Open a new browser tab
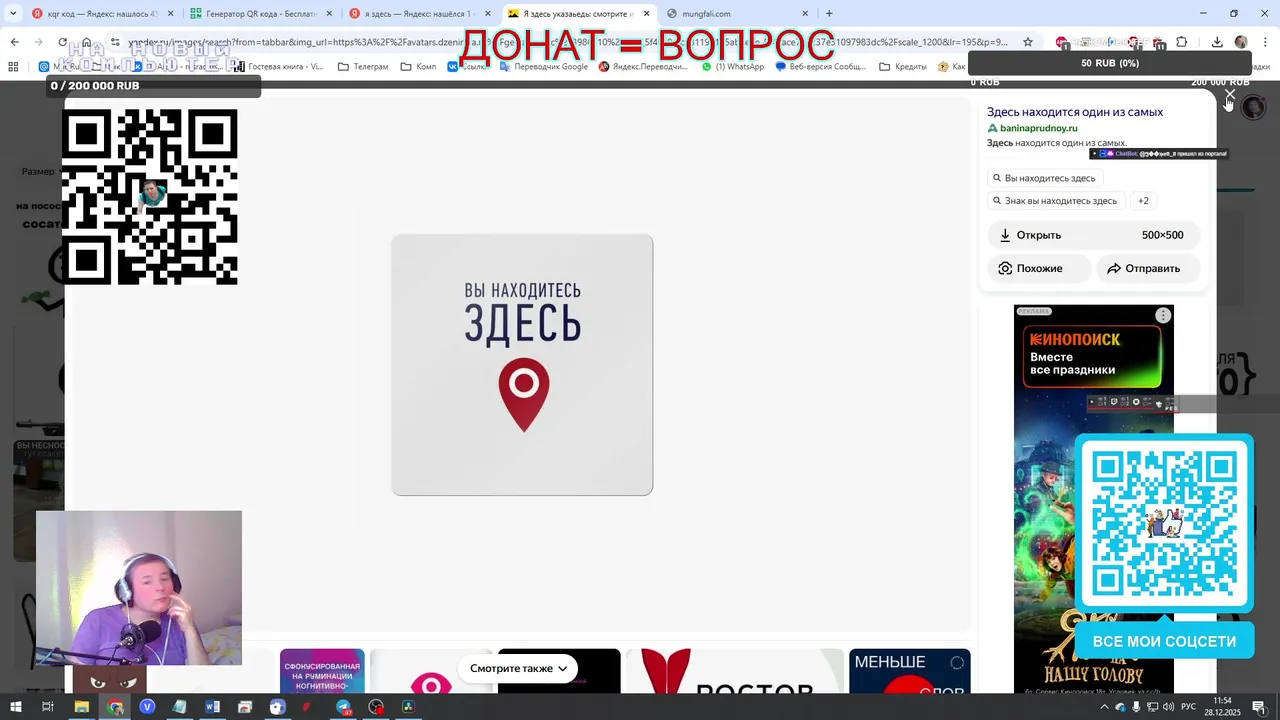1280x720 pixels. (x=829, y=14)
